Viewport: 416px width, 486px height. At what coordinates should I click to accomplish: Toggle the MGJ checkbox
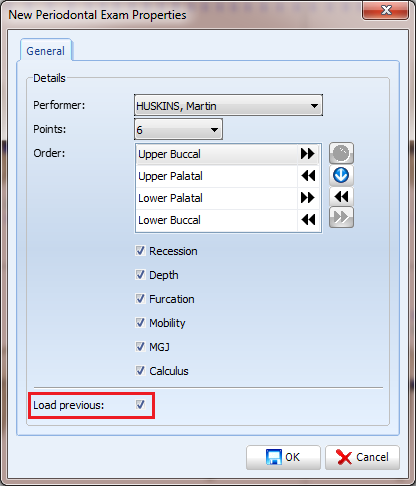point(140,347)
